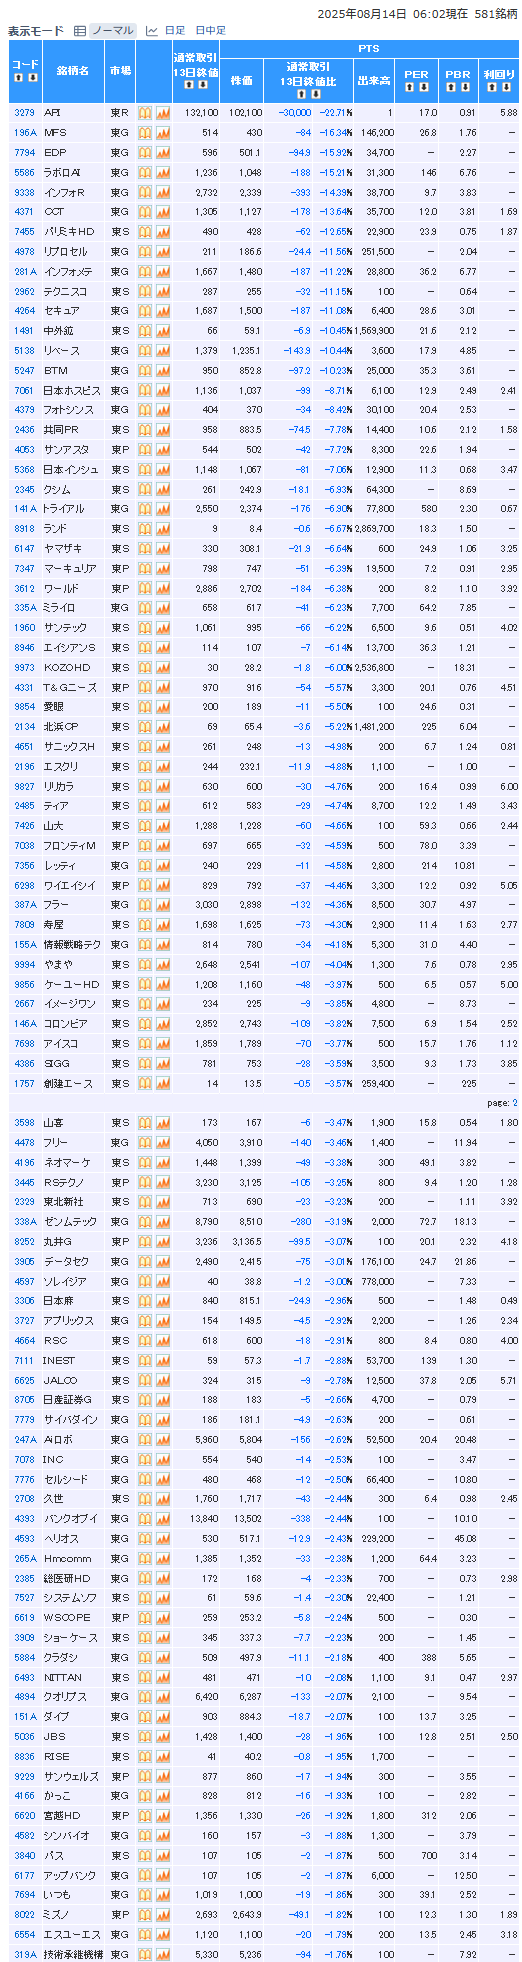Click the book icon for ワールド row
522x1962 pixels.
click(x=144, y=588)
